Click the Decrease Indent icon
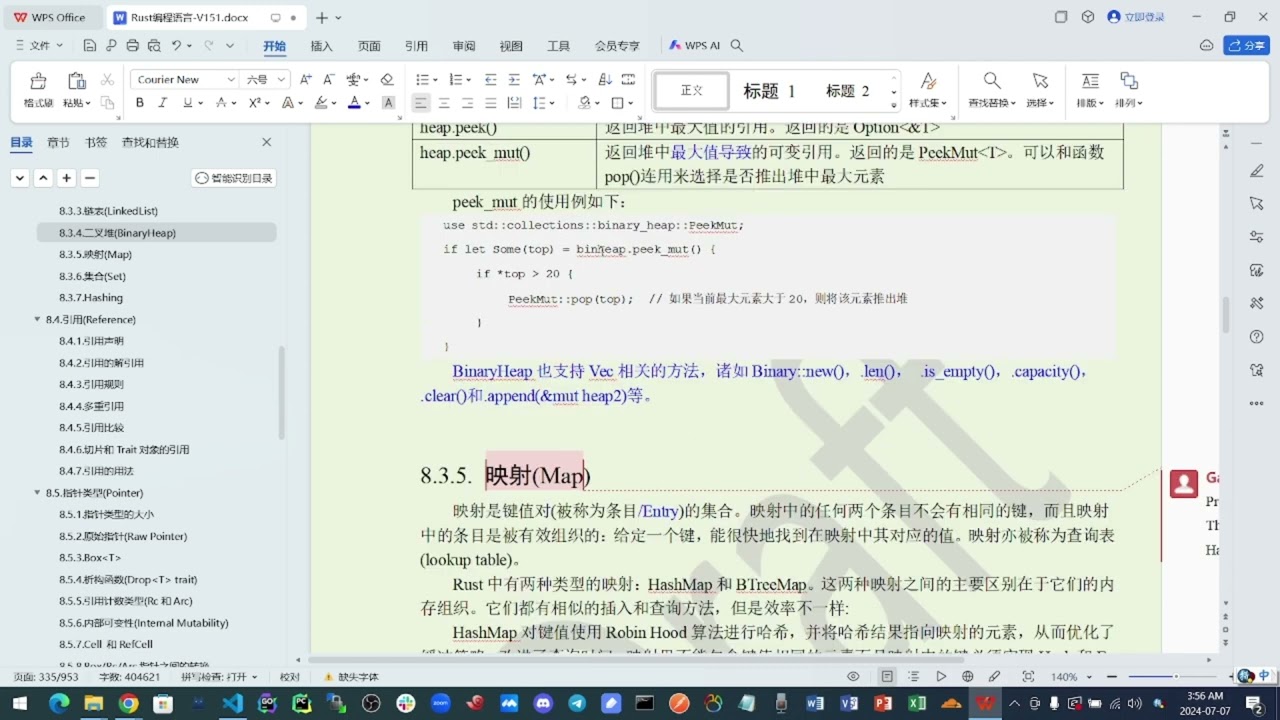 490,80
